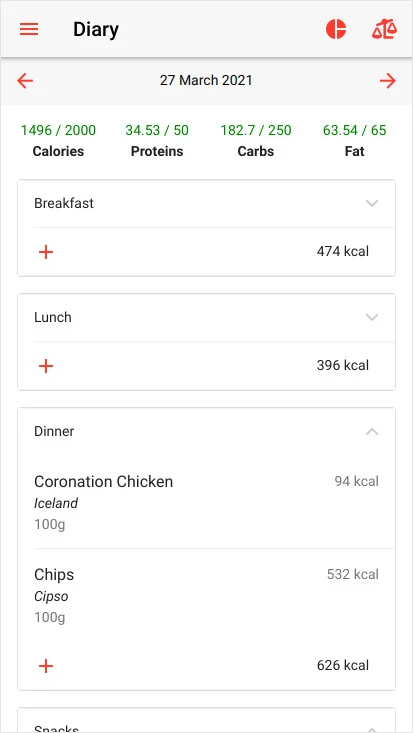Collapse the Dinner section chevron

[372, 431]
